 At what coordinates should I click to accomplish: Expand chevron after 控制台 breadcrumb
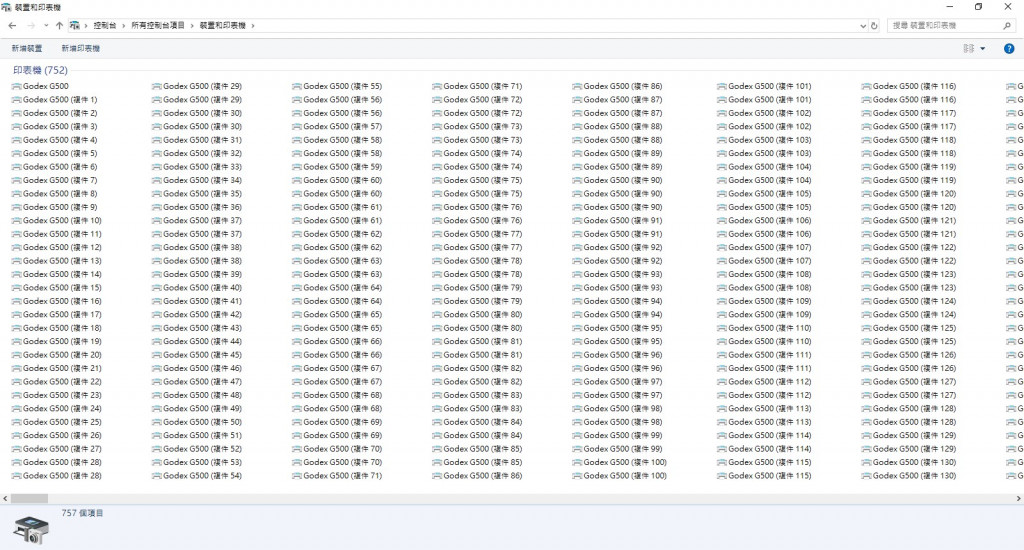click(x=123, y=25)
